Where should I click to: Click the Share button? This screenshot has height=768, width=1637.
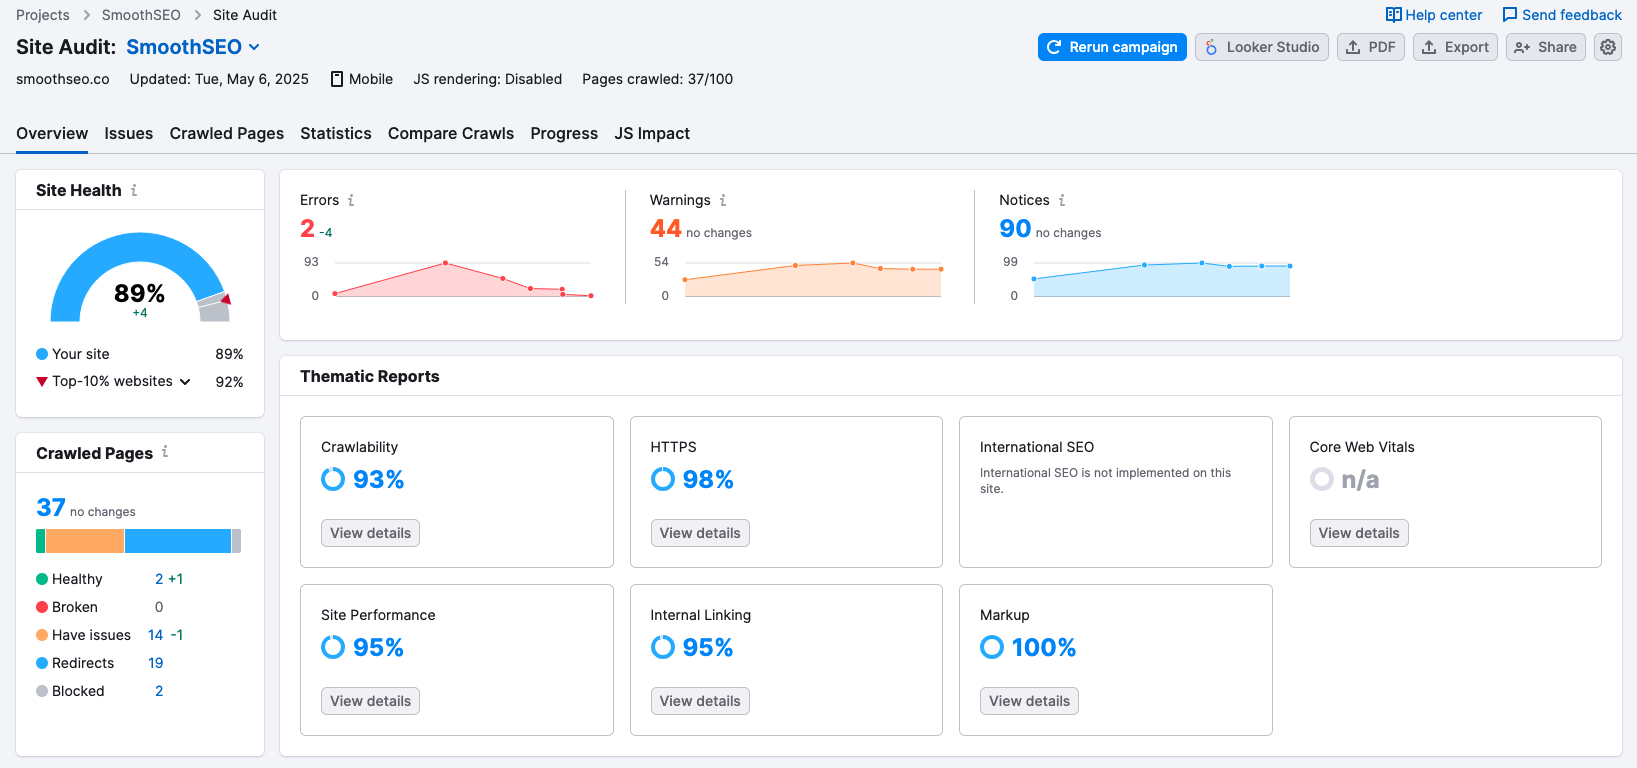pos(1546,47)
